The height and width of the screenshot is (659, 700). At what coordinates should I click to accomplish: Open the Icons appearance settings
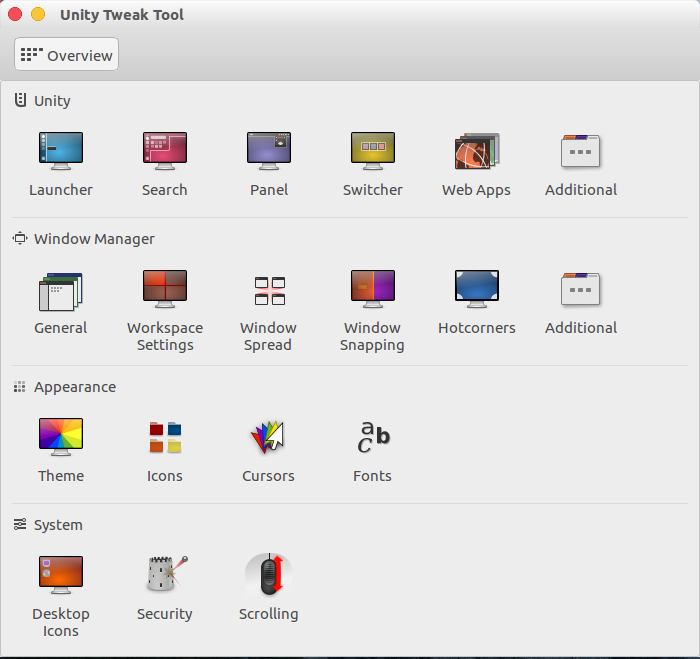point(165,437)
